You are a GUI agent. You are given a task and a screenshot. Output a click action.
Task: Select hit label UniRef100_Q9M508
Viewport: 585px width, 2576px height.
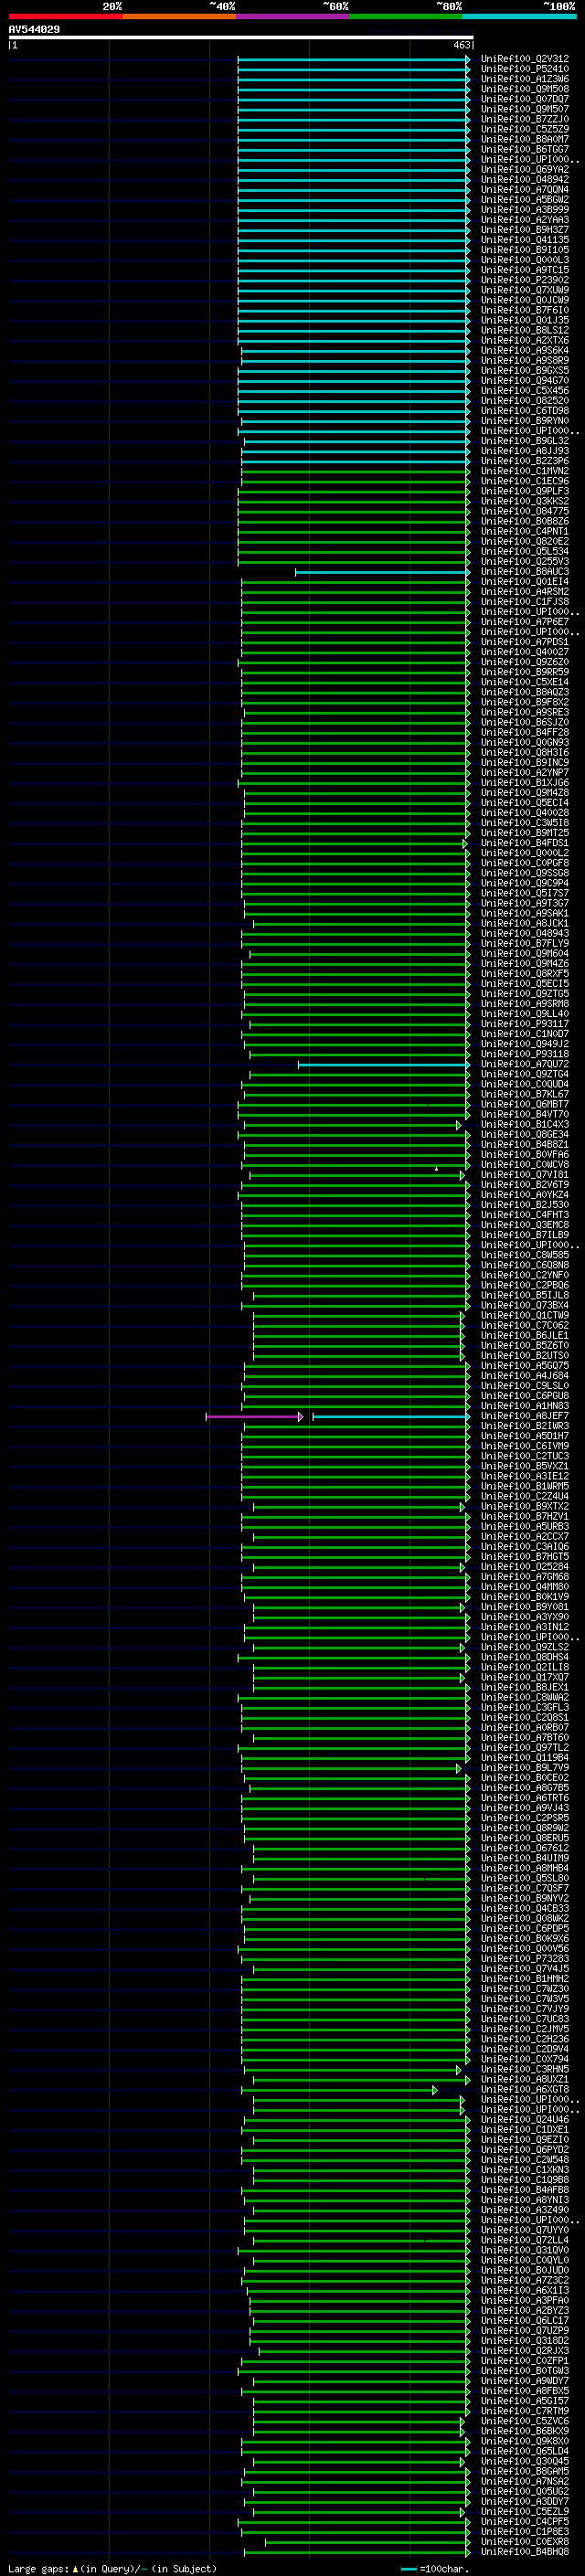[525, 89]
